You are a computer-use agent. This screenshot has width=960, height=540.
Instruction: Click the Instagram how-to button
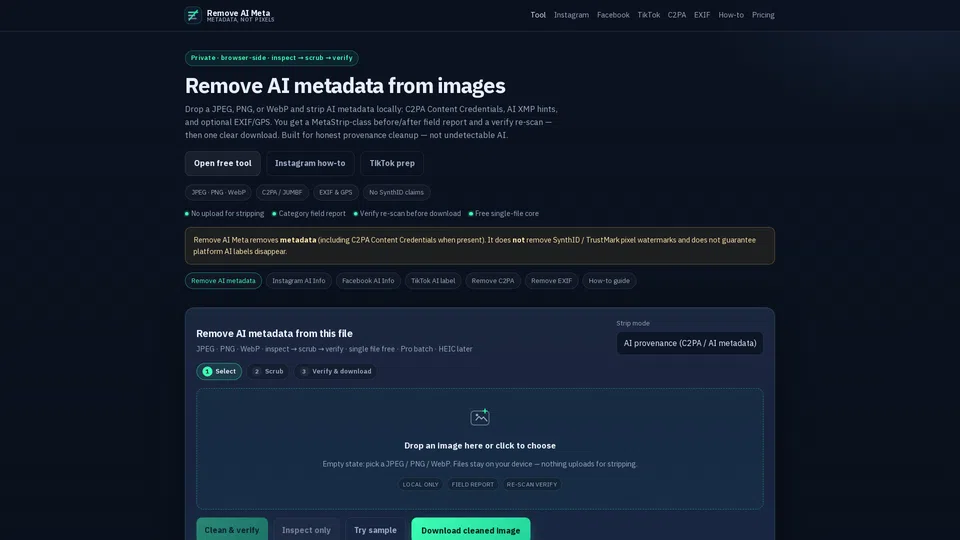tap(310, 163)
